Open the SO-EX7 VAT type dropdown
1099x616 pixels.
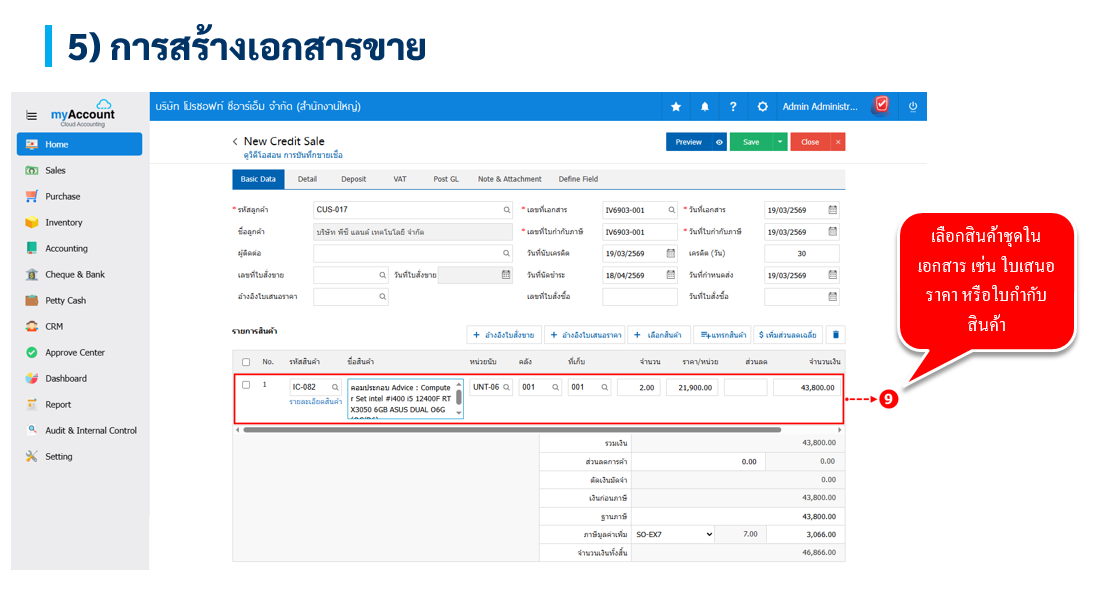[x=674, y=535]
